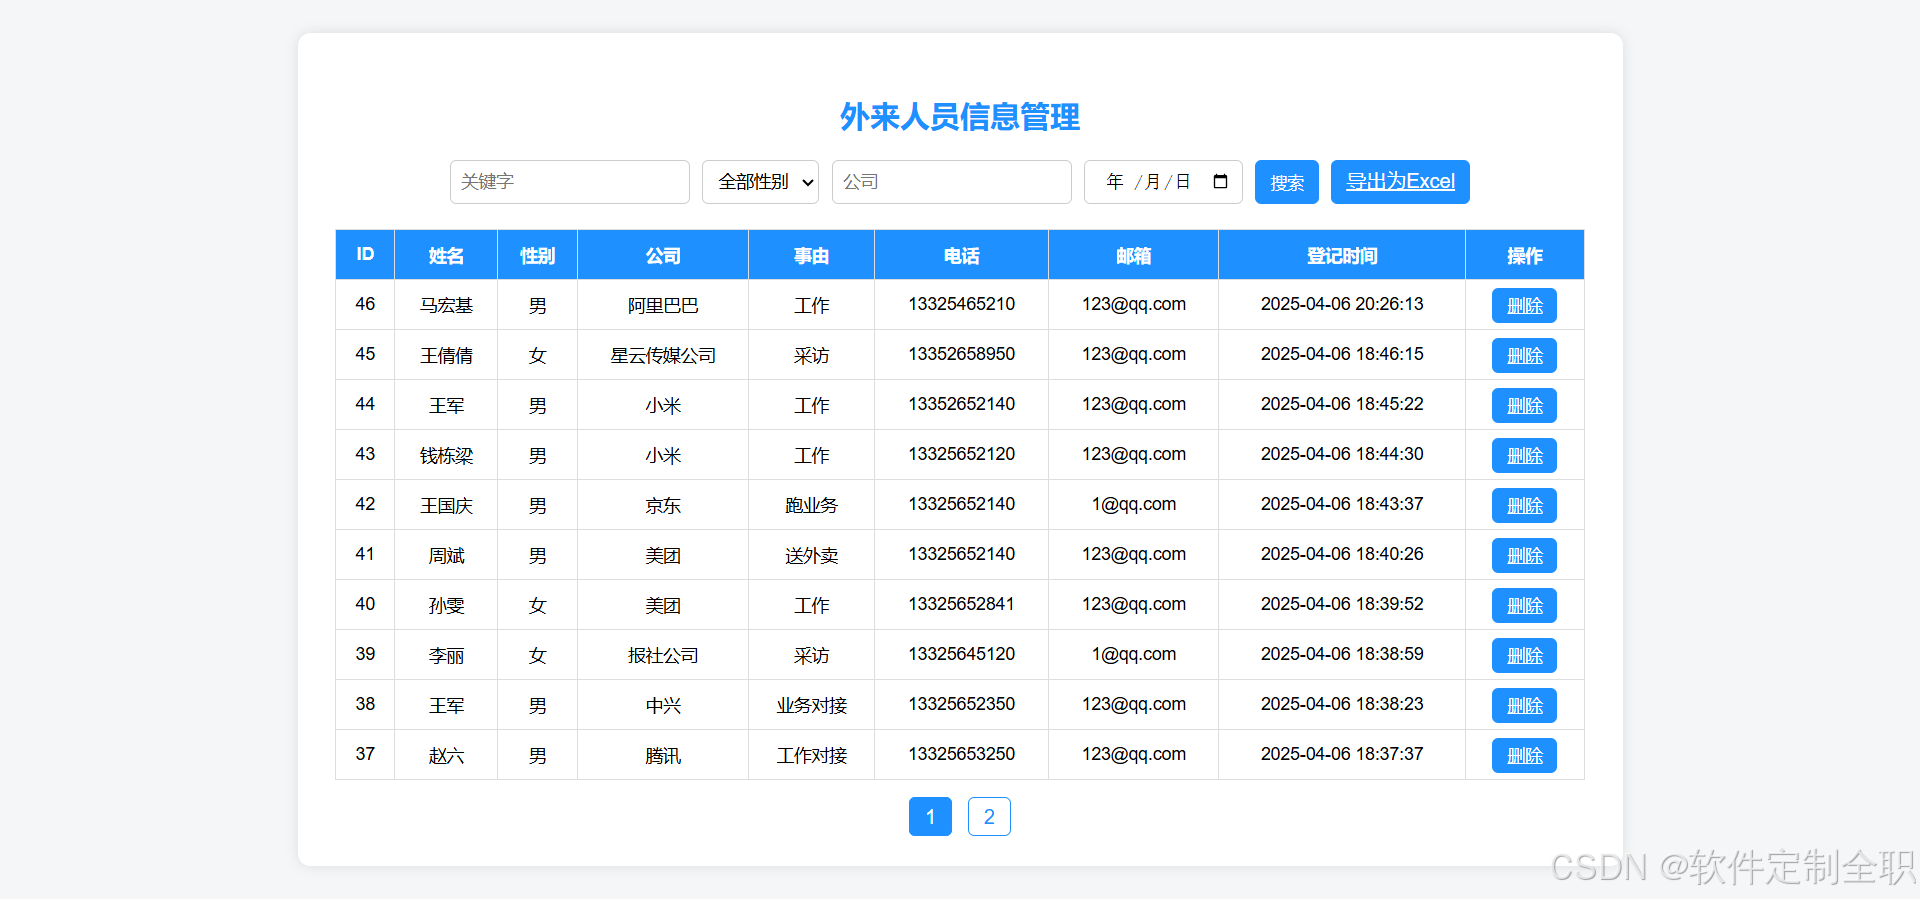Click phone number 13325653250
Image resolution: width=1920 pixels, height=899 pixels.
click(961, 754)
